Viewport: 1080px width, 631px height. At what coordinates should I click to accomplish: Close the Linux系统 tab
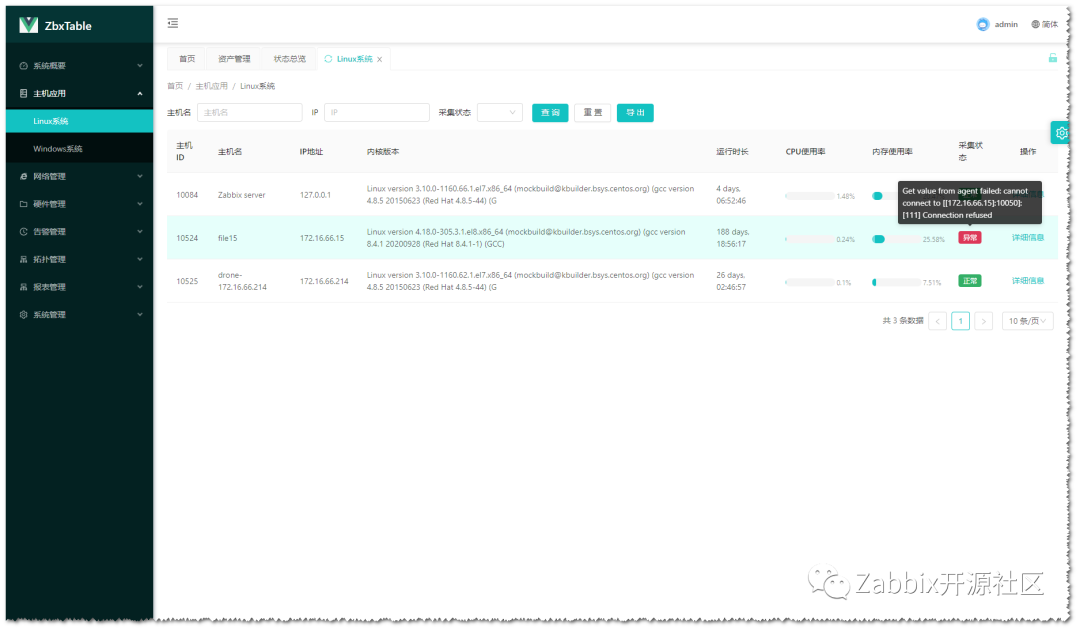(x=380, y=59)
